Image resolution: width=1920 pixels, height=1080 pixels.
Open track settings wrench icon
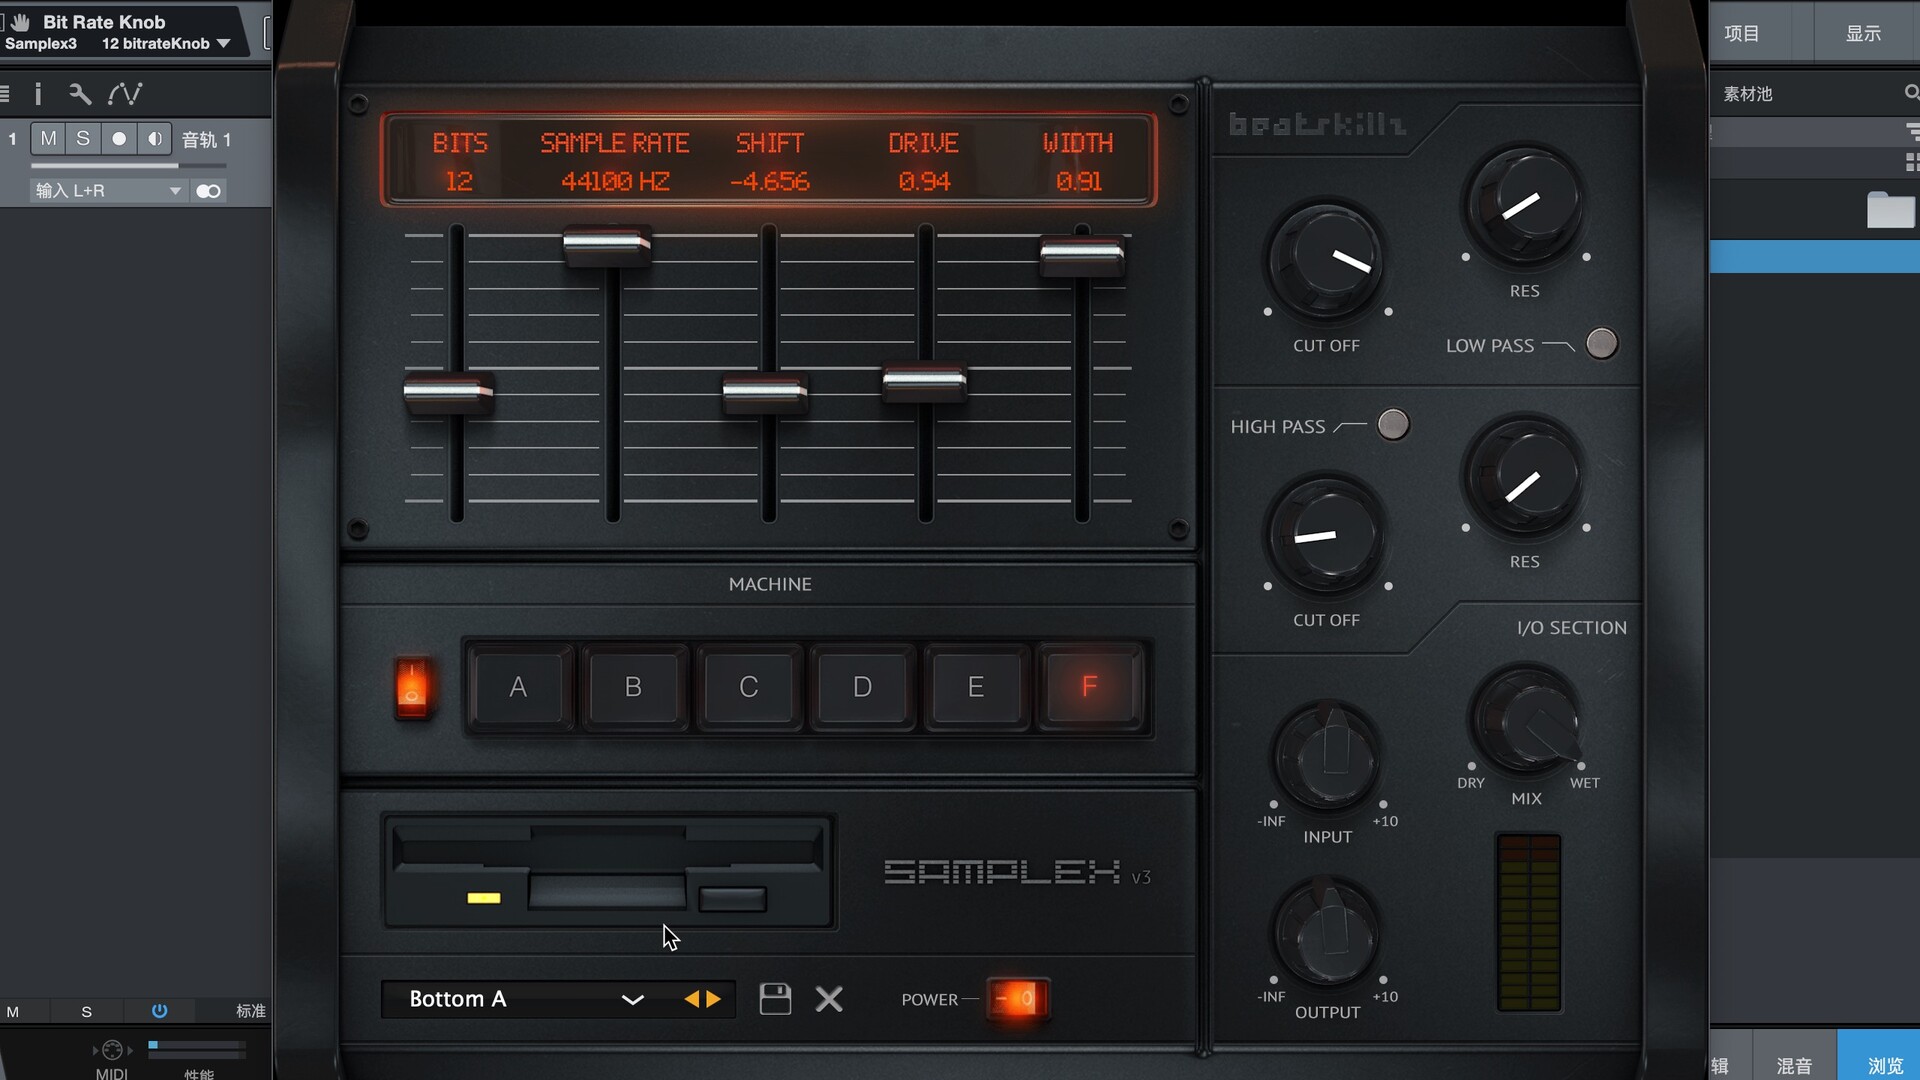(x=79, y=94)
